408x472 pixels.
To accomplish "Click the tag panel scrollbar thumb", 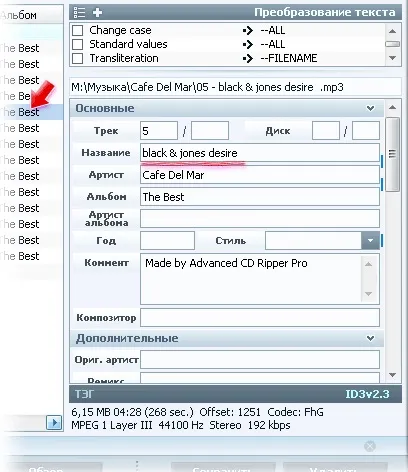I will coord(392,154).
